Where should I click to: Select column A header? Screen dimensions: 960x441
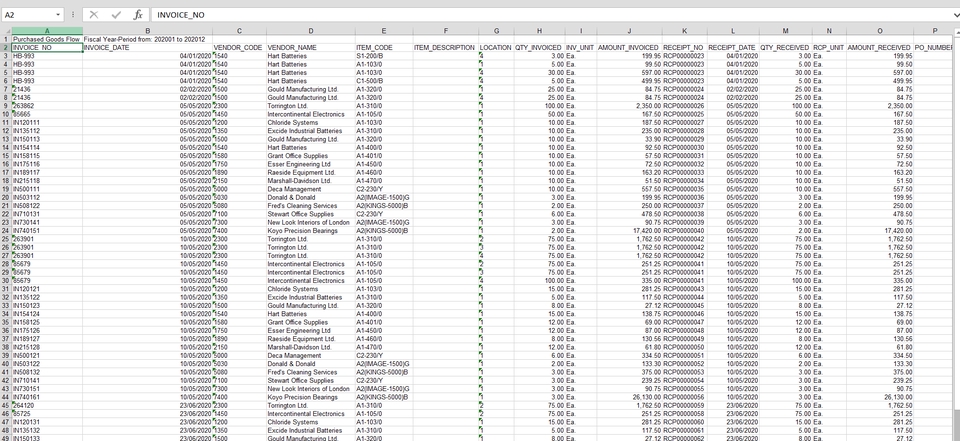pyautogui.click(x=47, y=31)
